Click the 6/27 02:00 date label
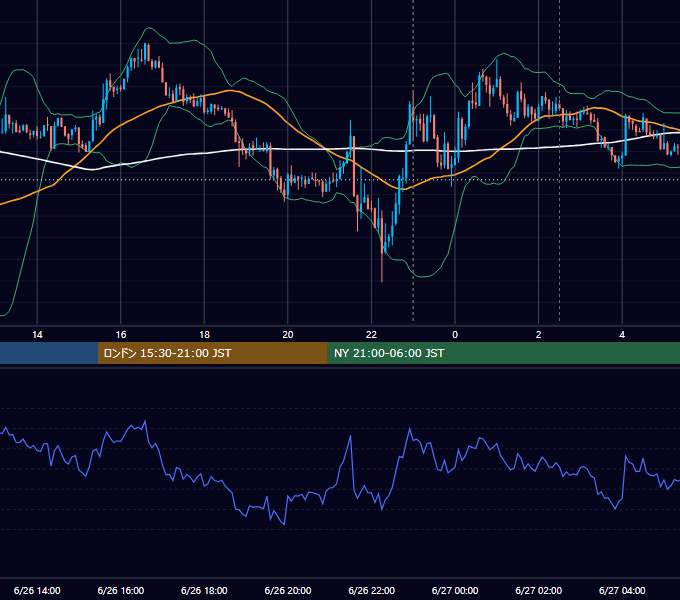Image resolution: width=680 pixels, height=600 pixels. tap(539, 590)
